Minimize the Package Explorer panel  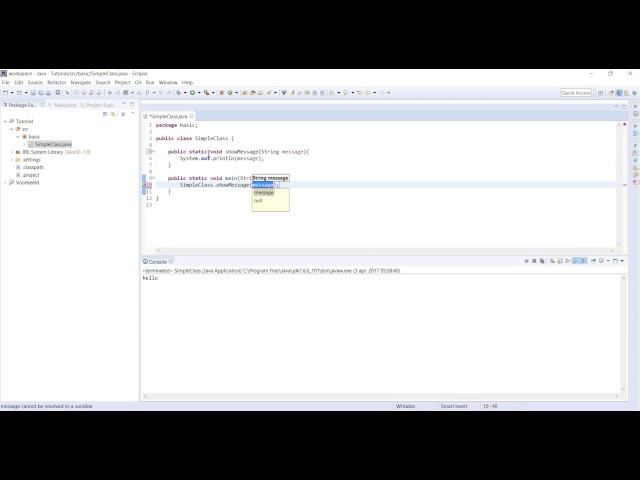pyautogui.click(x=124, y=104)
